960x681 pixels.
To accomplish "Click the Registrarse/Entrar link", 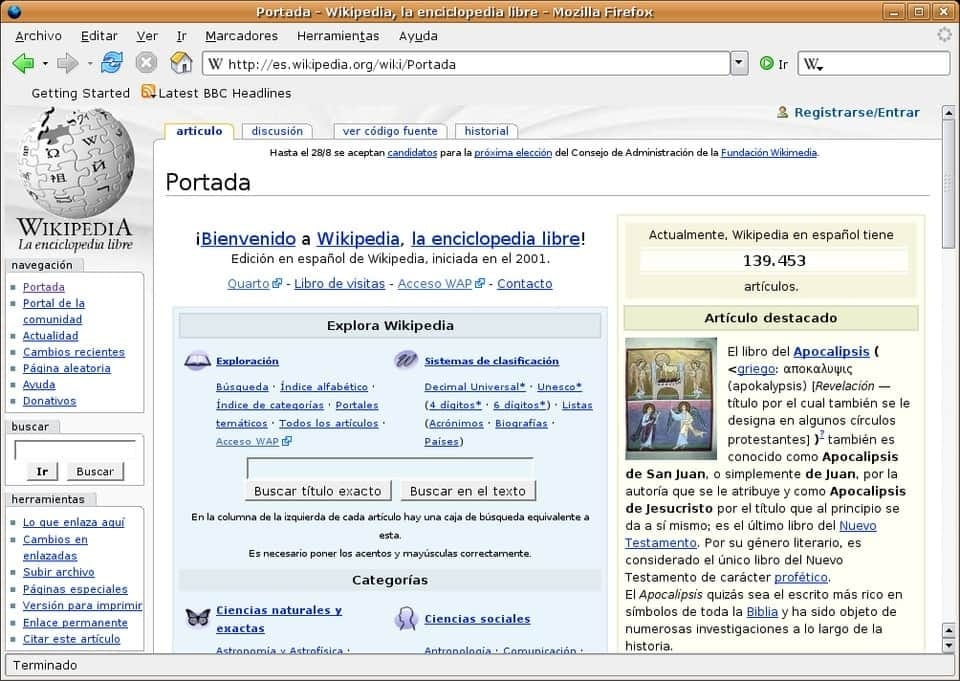I will (x=857, y=112).
